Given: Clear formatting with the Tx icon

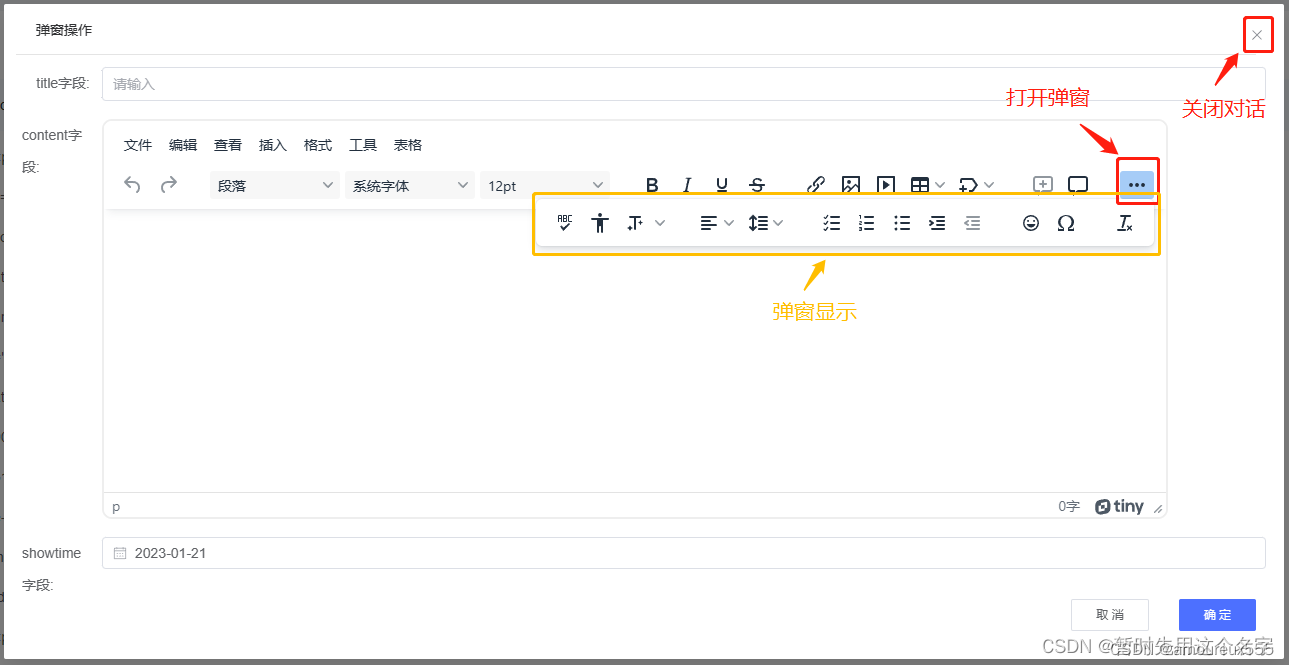Looking at the screenshot, I should [1124, 222].
